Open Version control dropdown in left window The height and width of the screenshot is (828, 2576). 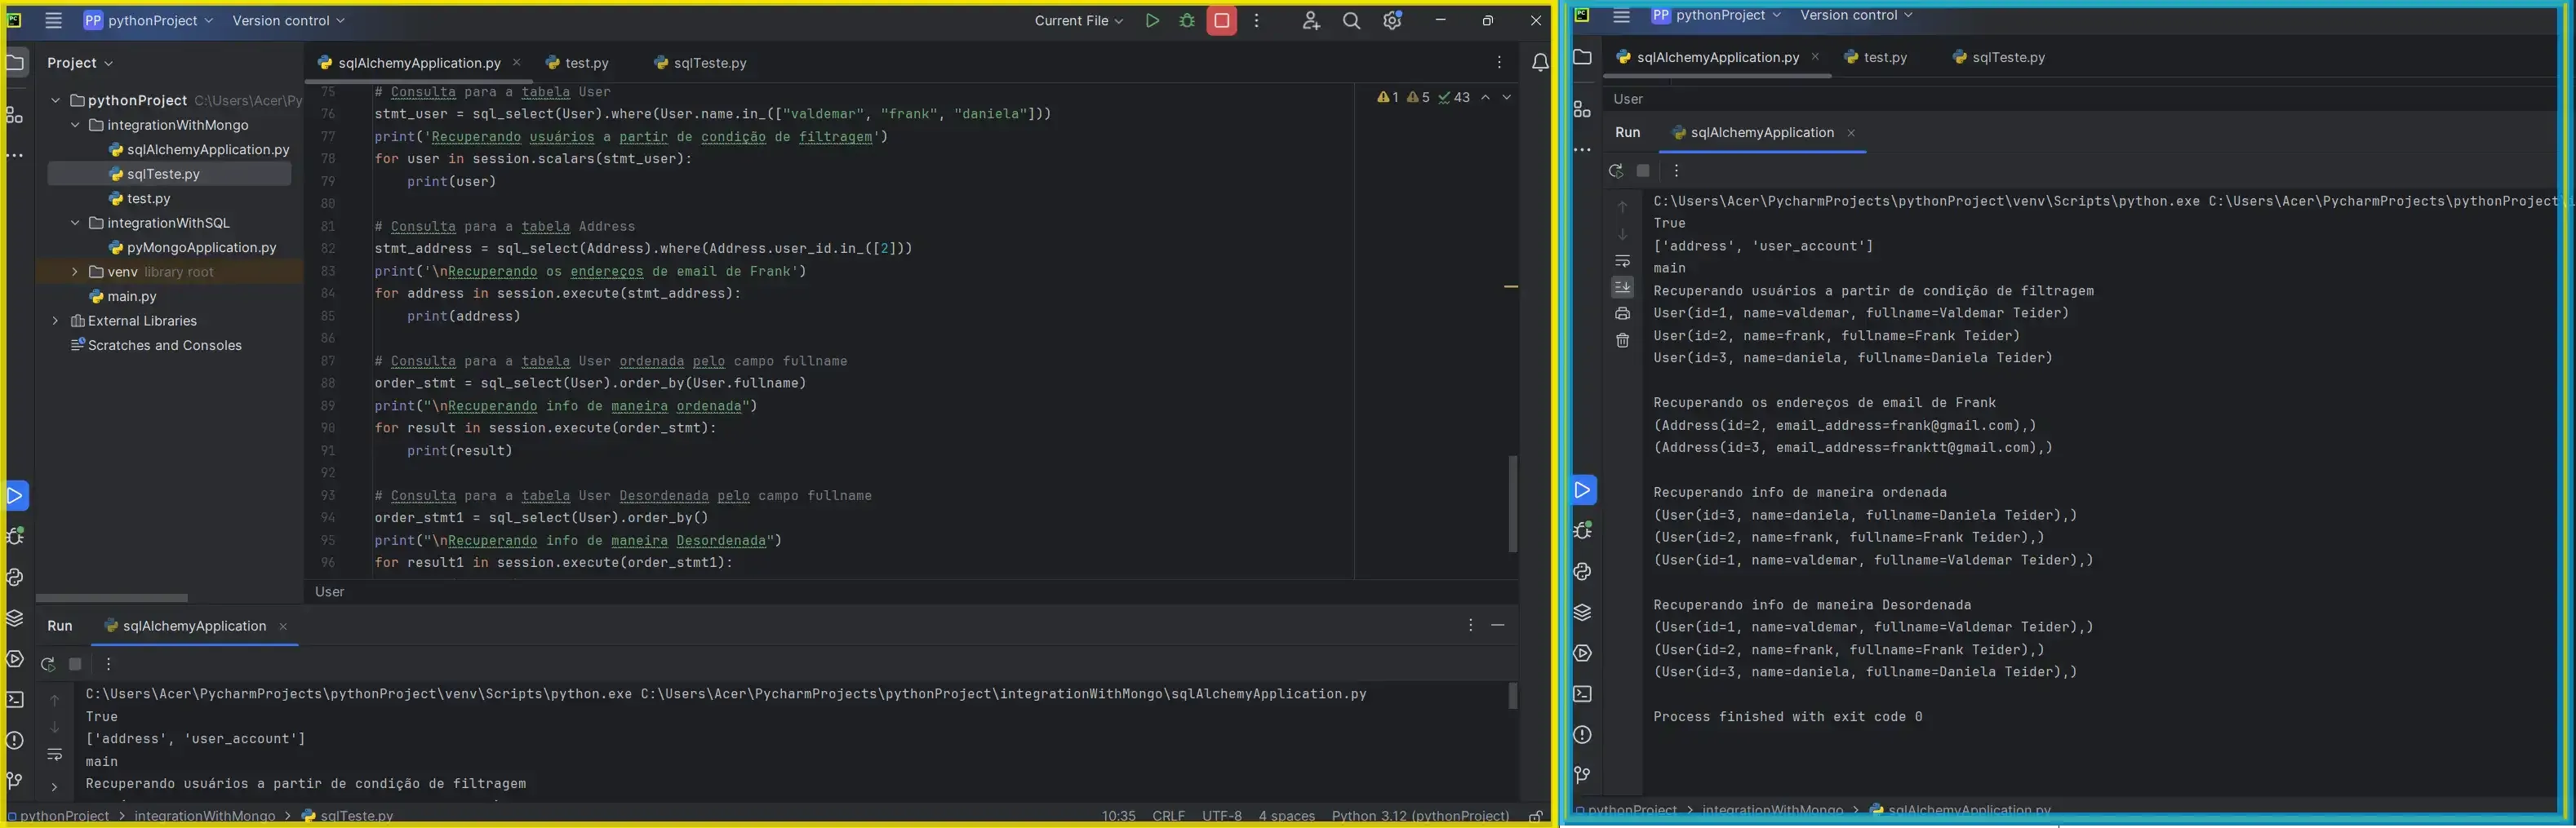tap(288, 21)
